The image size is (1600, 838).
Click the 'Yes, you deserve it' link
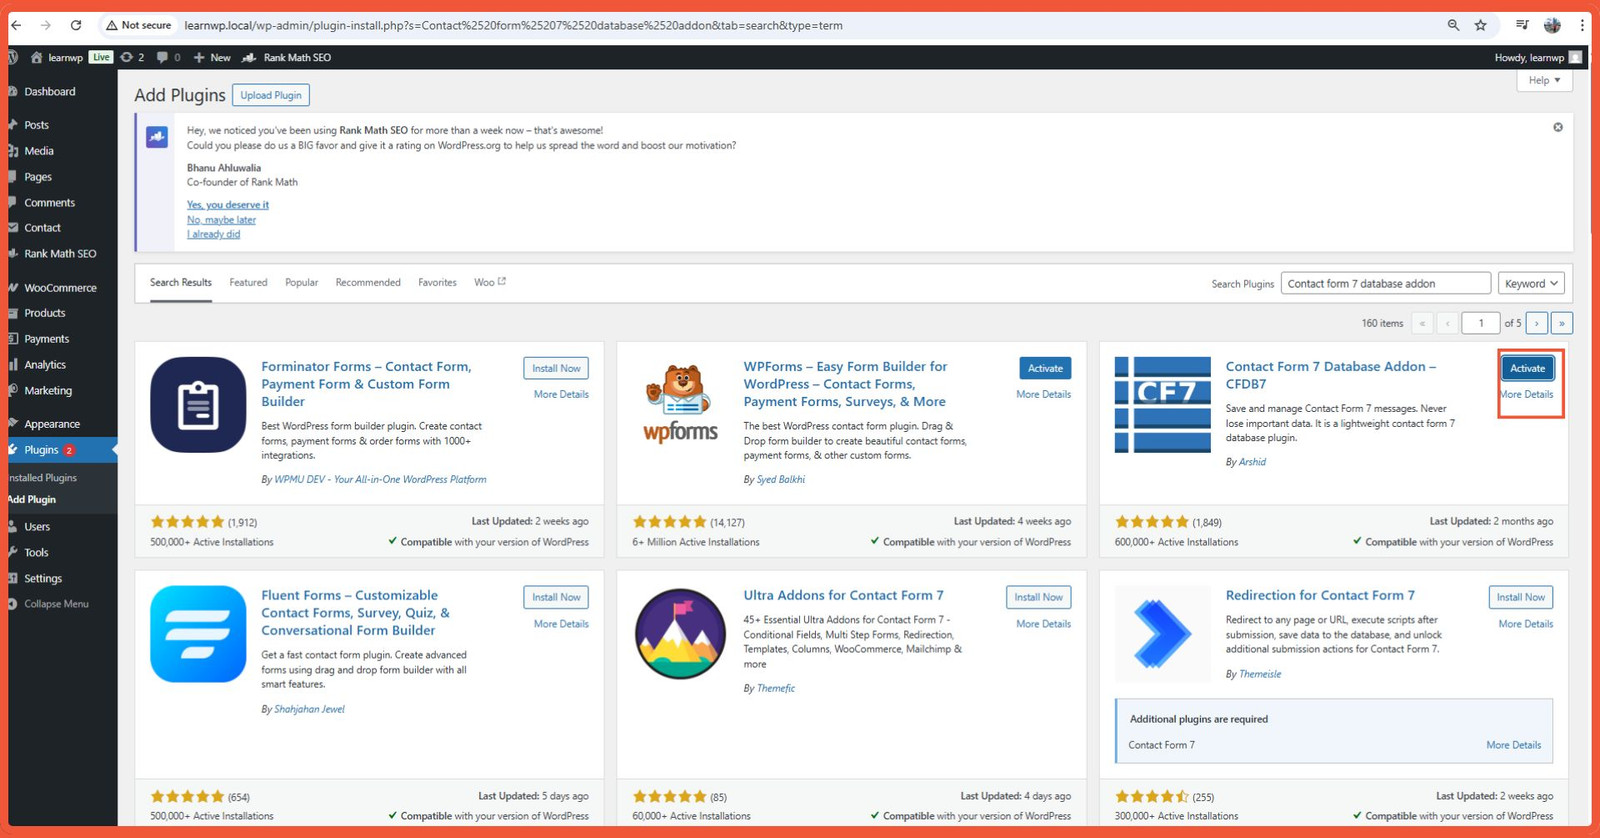coord(228,205)
